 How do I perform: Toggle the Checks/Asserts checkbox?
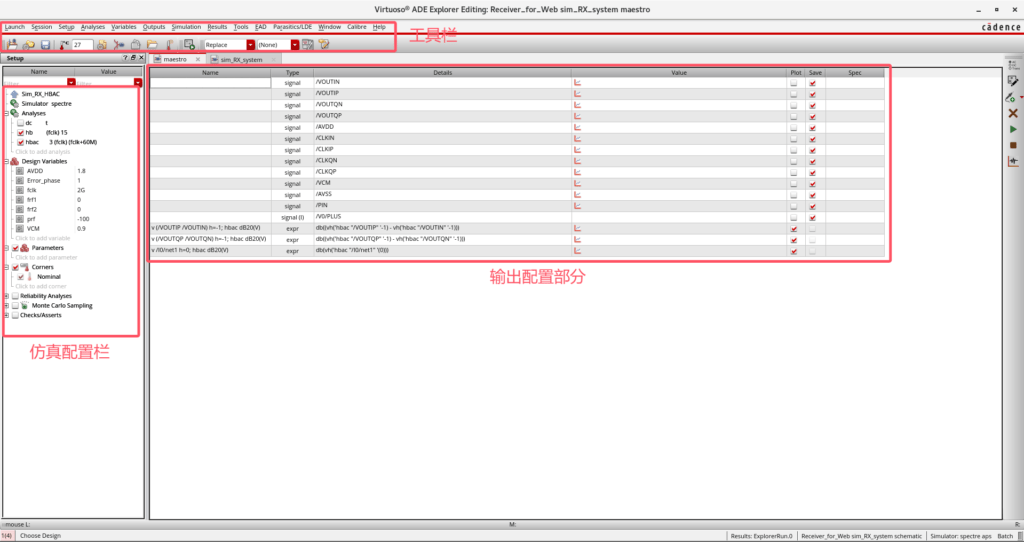click(15, 315)
